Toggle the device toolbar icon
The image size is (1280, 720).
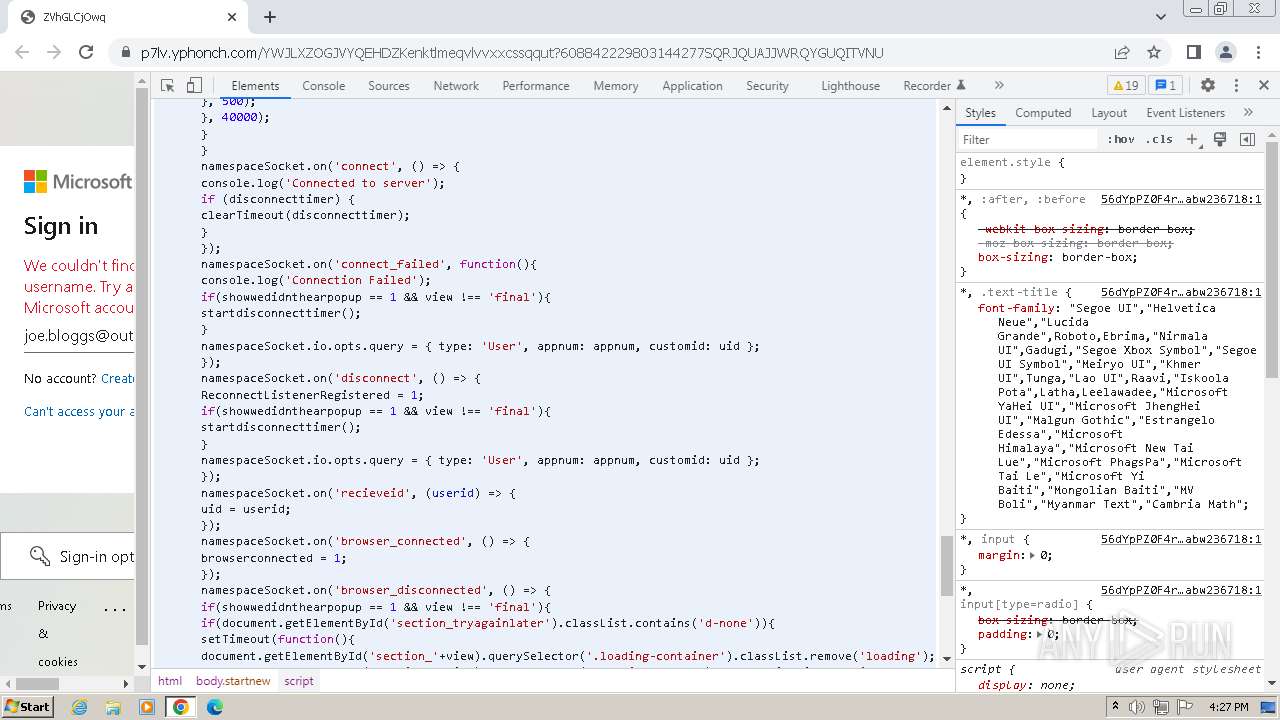pyautogui.click(x=195, y=86)
